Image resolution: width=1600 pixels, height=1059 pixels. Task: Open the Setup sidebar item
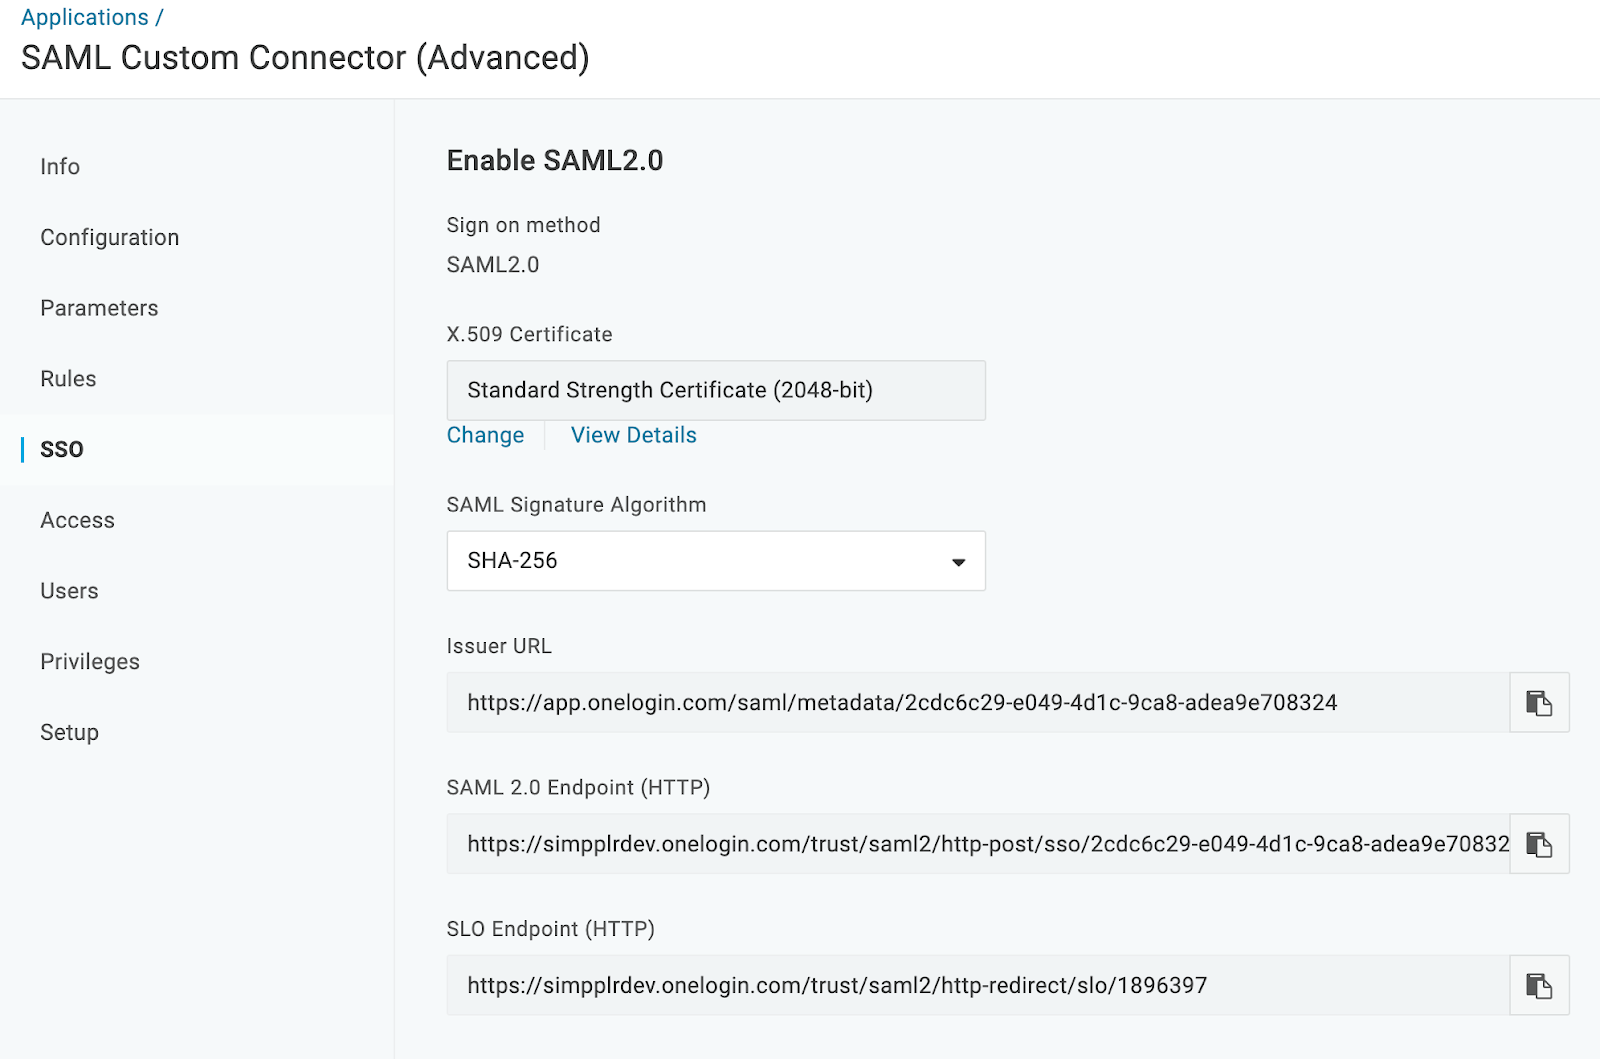[x=69, y=732]
